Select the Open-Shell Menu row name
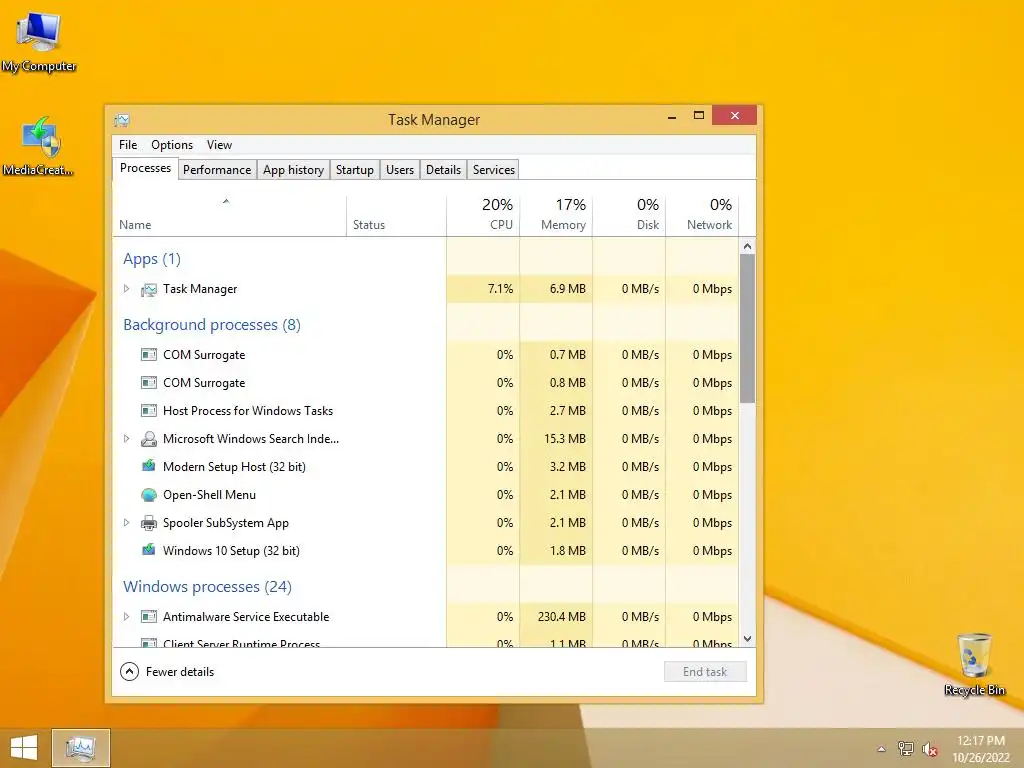Viewport: 1024px width, 768px height. [210, 495]
